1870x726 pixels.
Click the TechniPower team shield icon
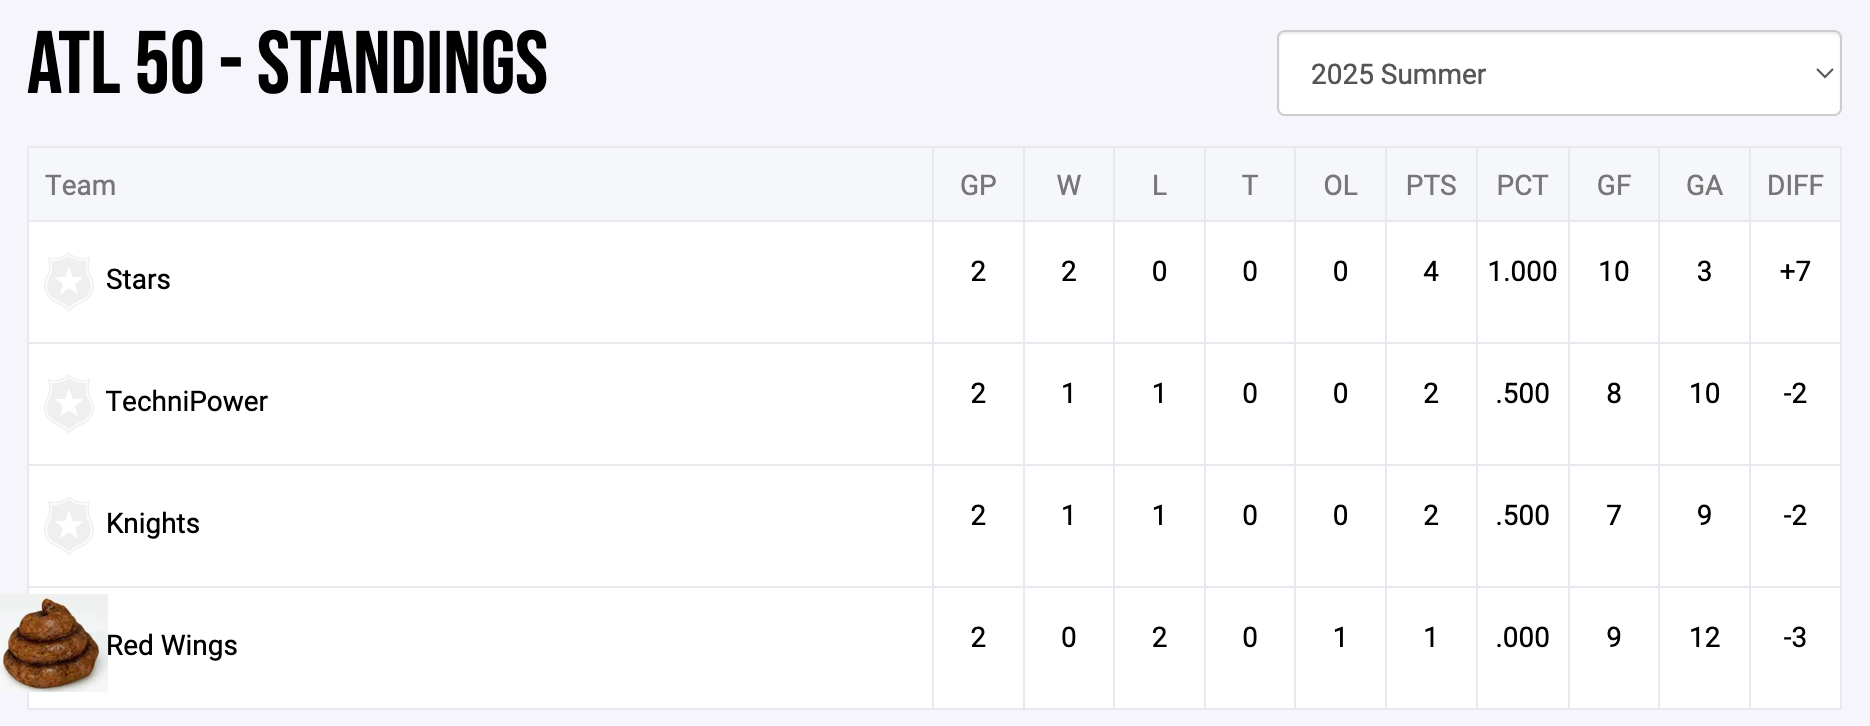coord(69,403)
